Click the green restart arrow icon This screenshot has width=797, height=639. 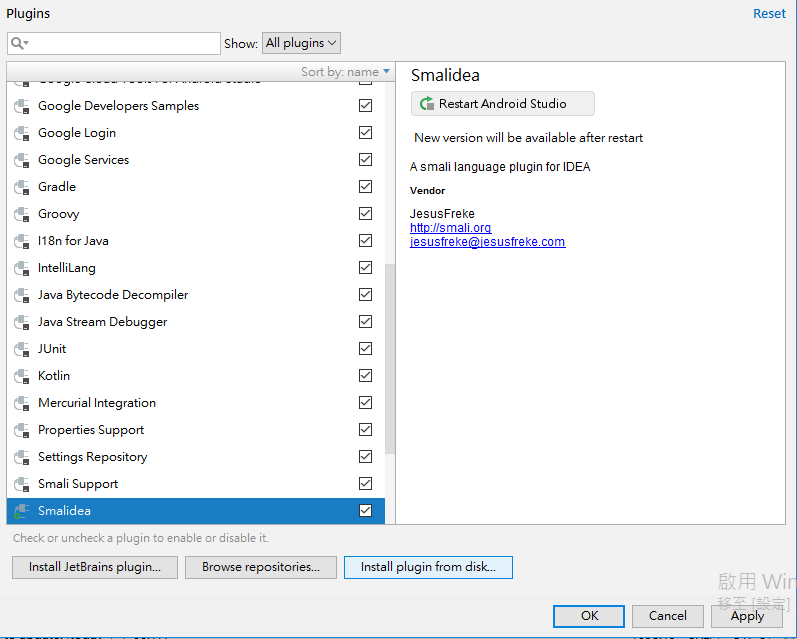coord(426,104)
